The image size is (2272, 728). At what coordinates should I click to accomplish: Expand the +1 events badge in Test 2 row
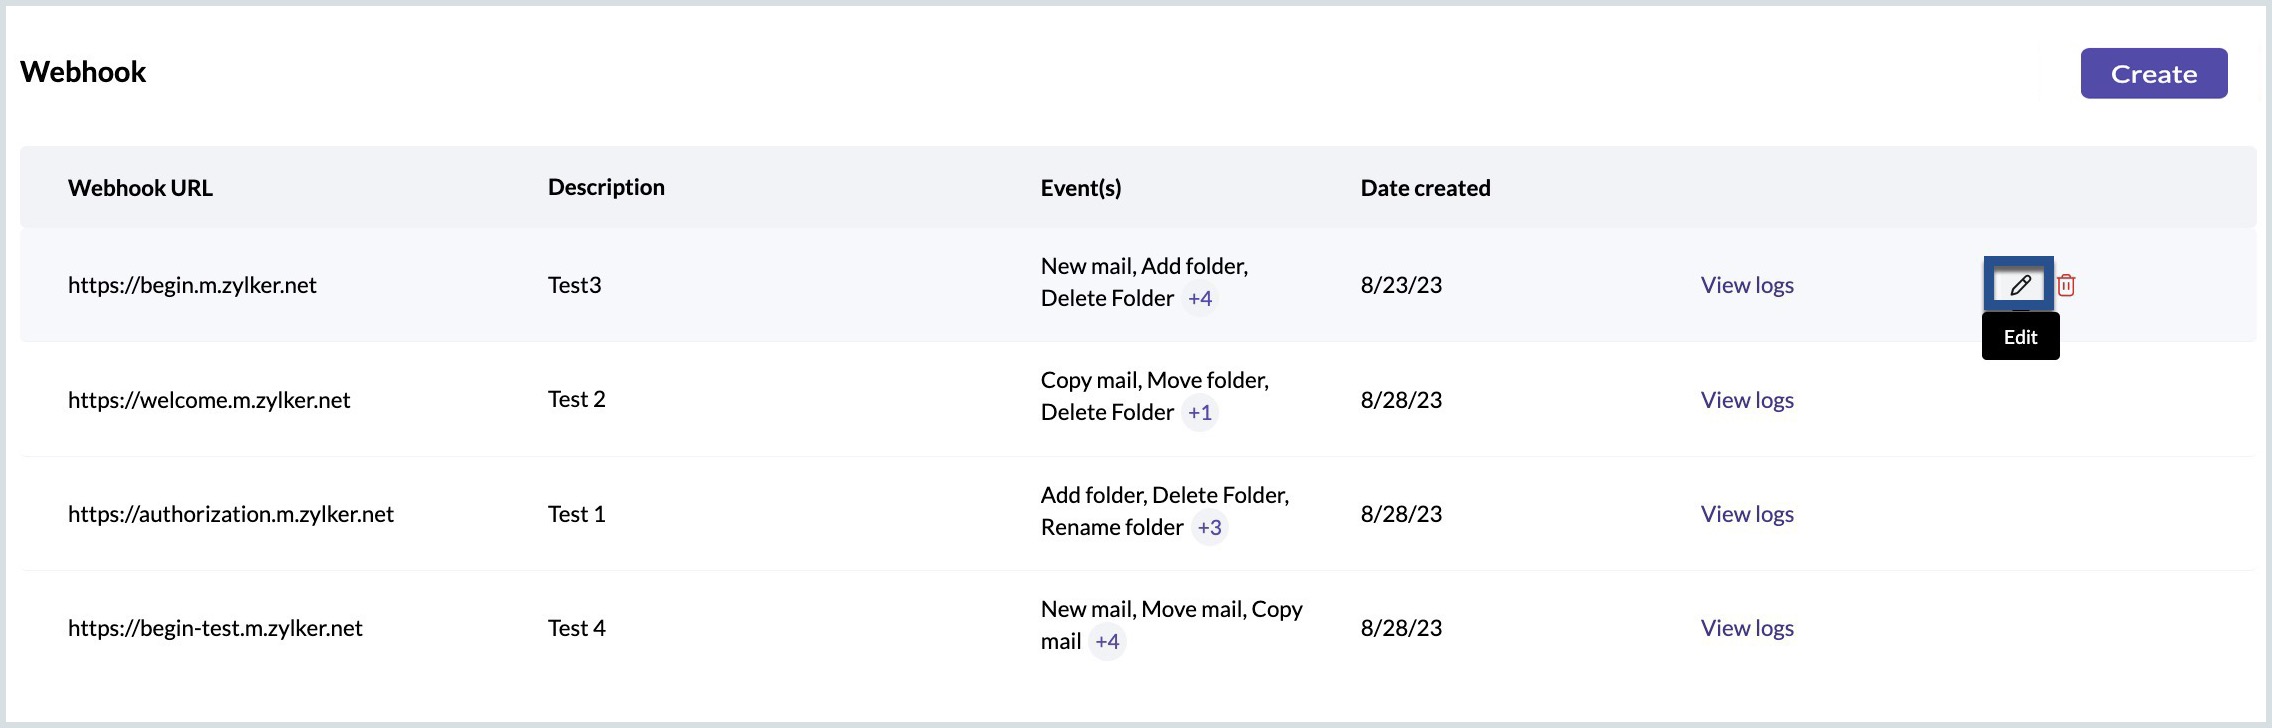click(1200, 412)
